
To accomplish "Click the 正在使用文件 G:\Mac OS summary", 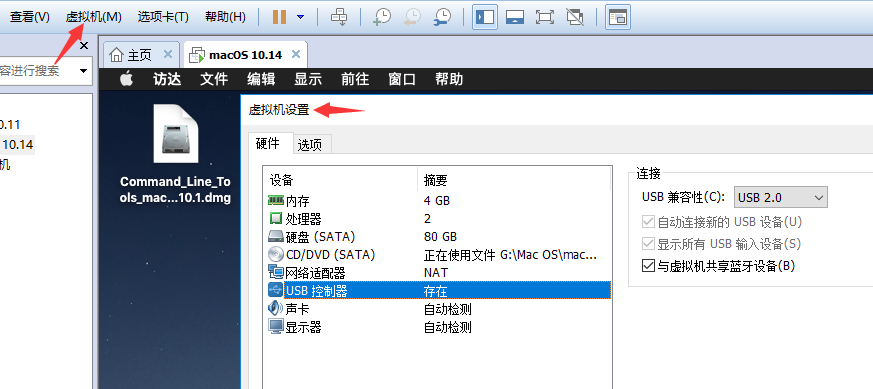I will click(510, 255).
